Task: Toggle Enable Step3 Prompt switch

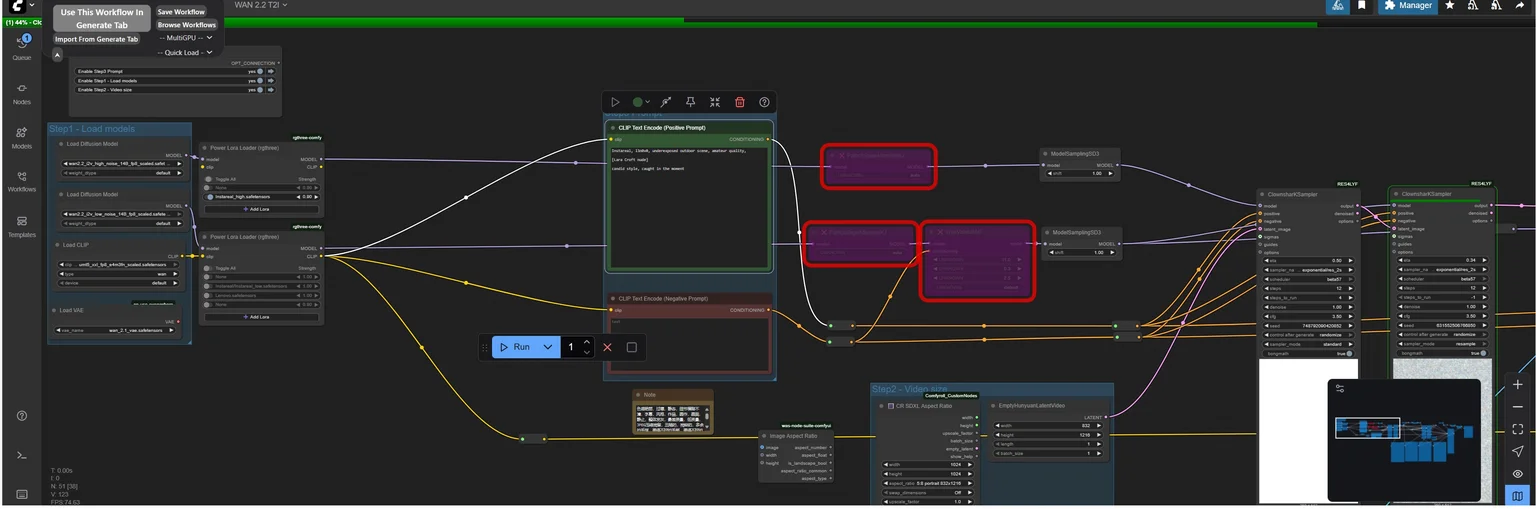Action: (x=260, y=72)
